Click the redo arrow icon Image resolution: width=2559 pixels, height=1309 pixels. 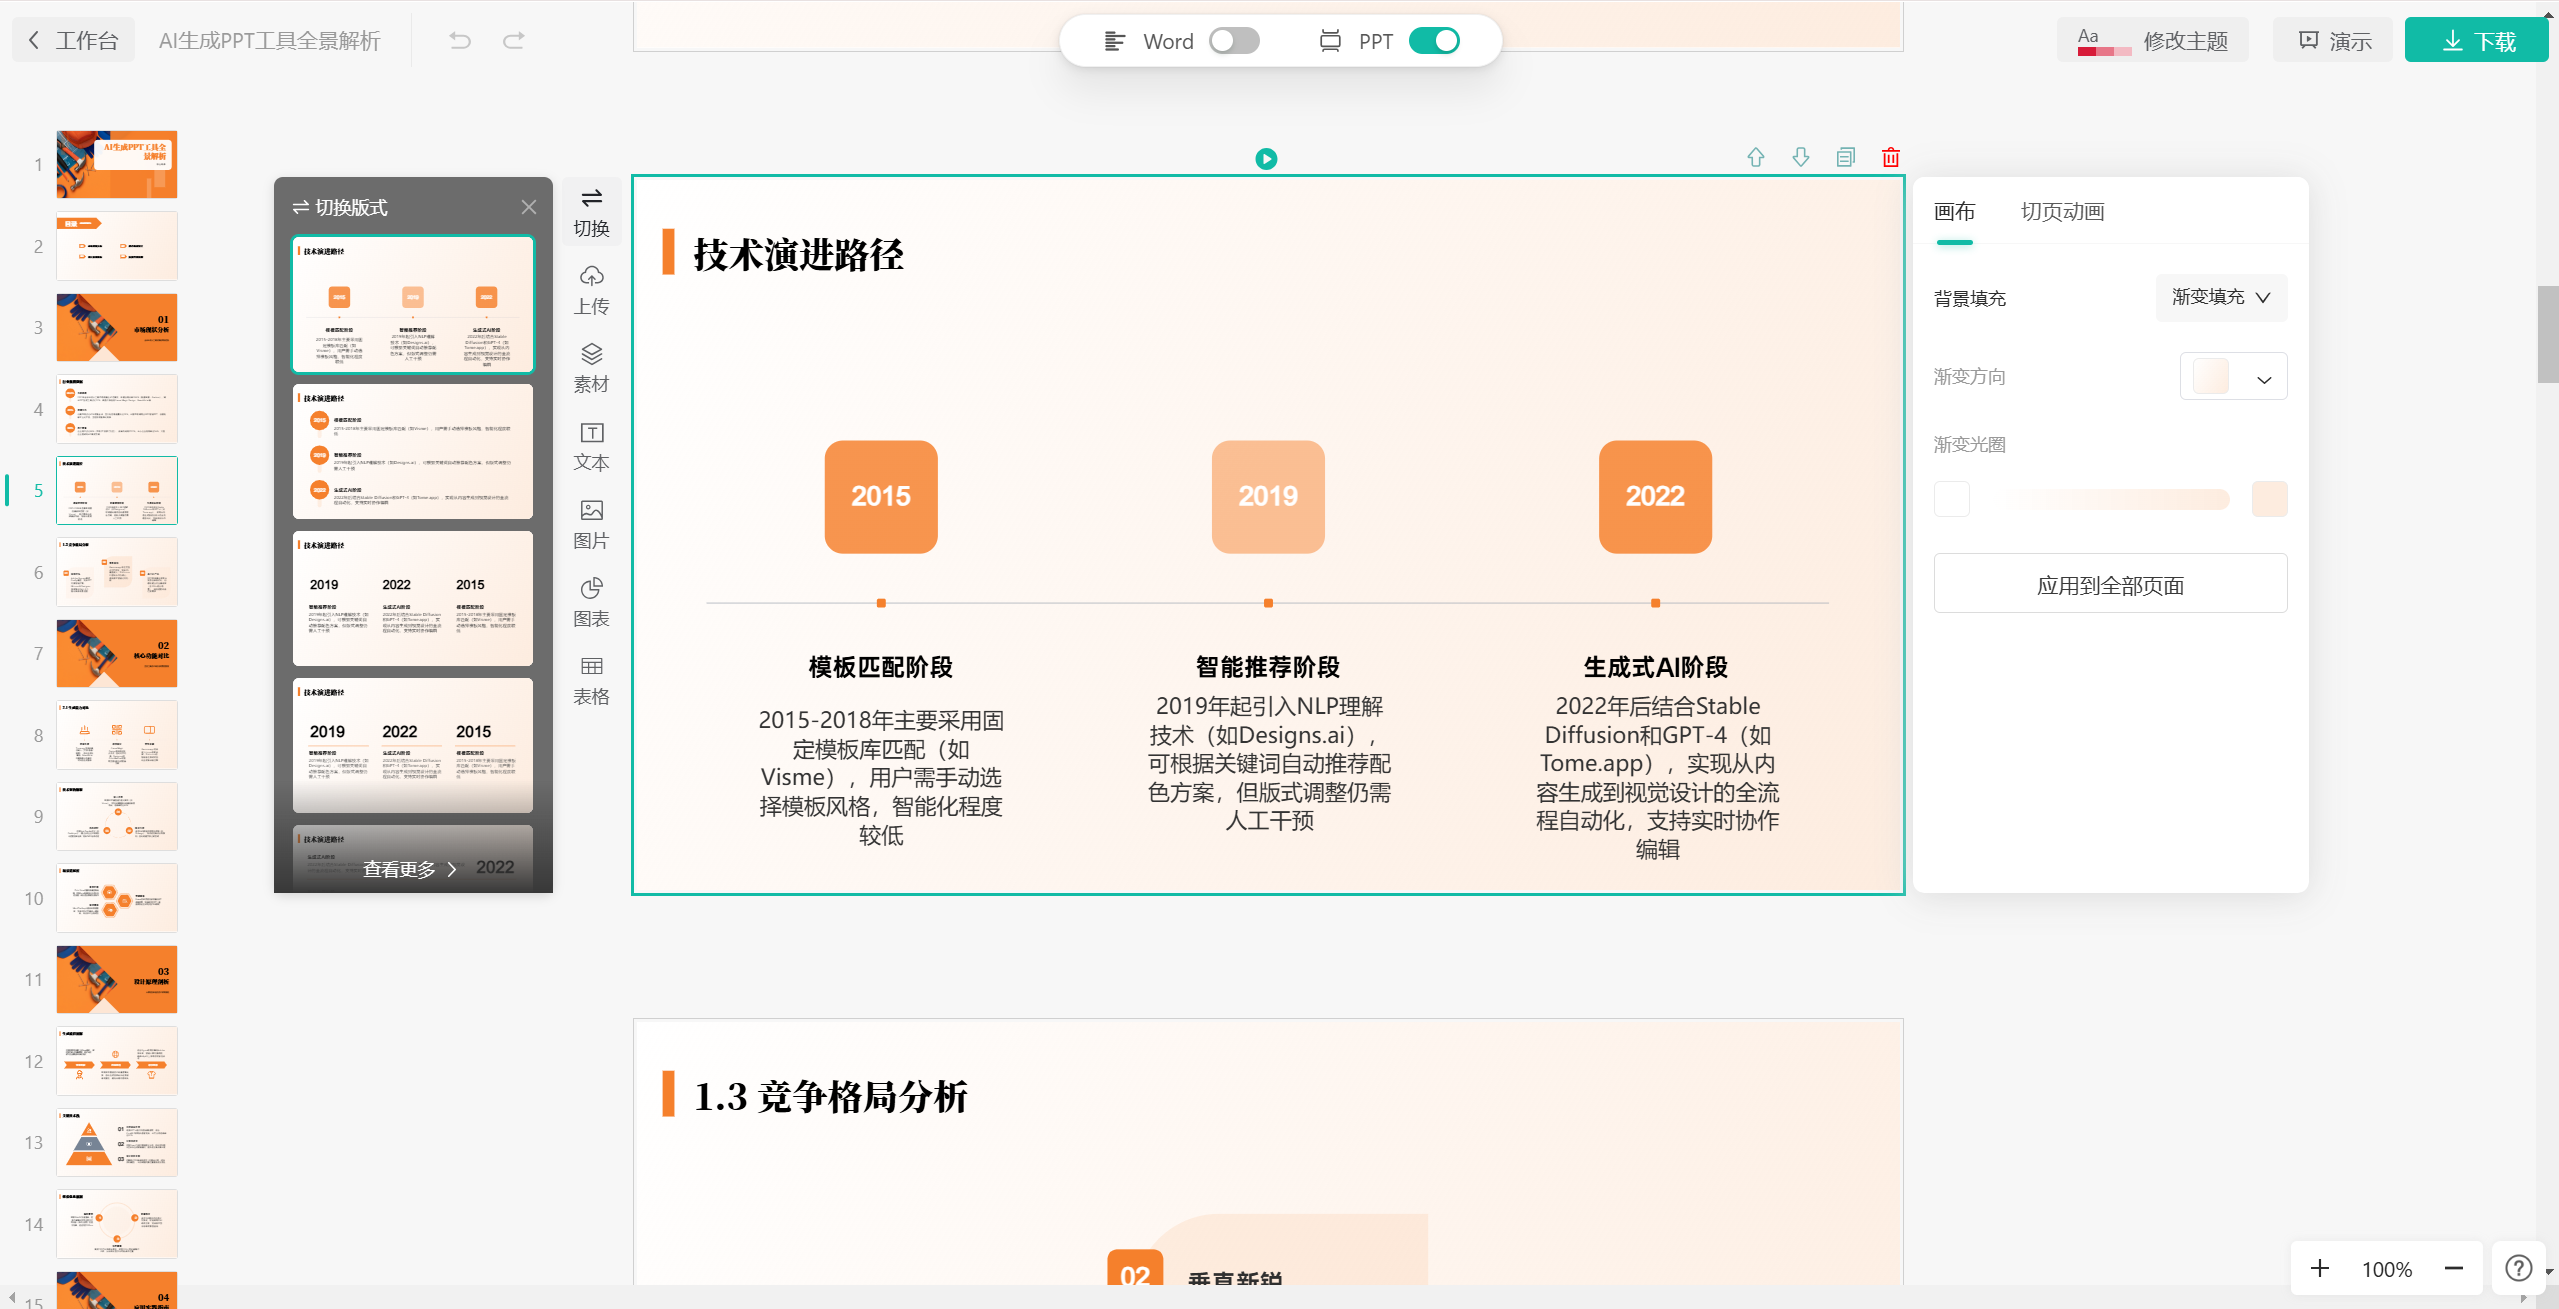click(514, 41)
